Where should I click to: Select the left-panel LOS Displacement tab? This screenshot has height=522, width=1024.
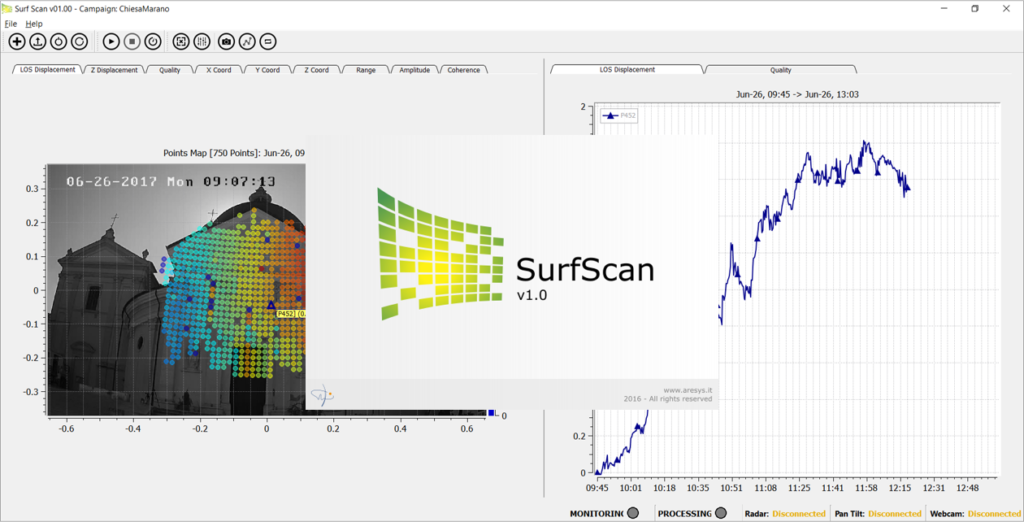[47, 69]
